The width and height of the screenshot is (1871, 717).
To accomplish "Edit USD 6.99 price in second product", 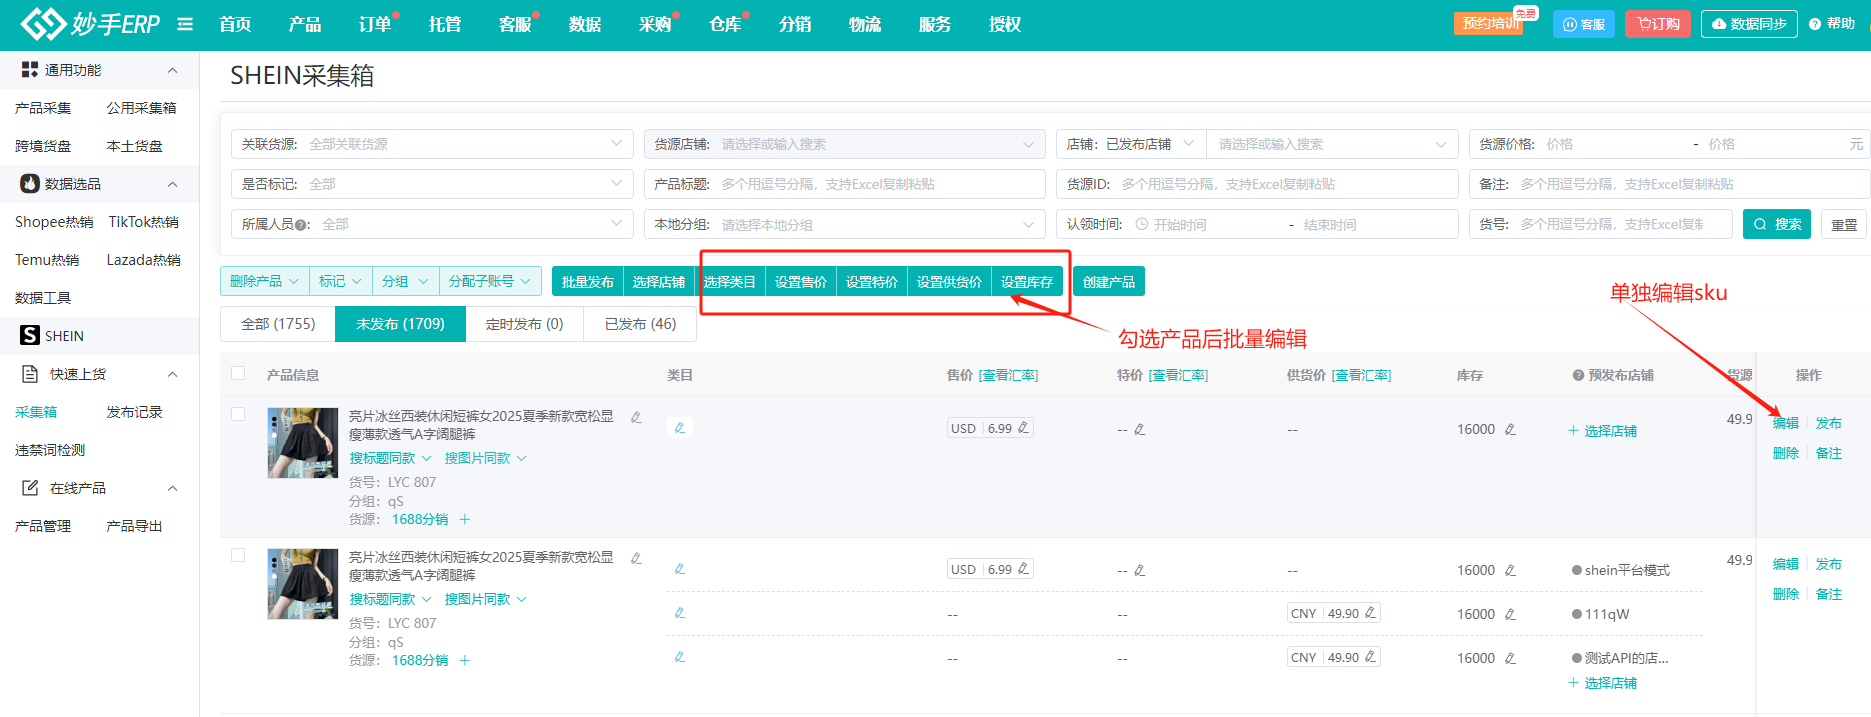I will pyautogui.click(x=1023, y=569).
